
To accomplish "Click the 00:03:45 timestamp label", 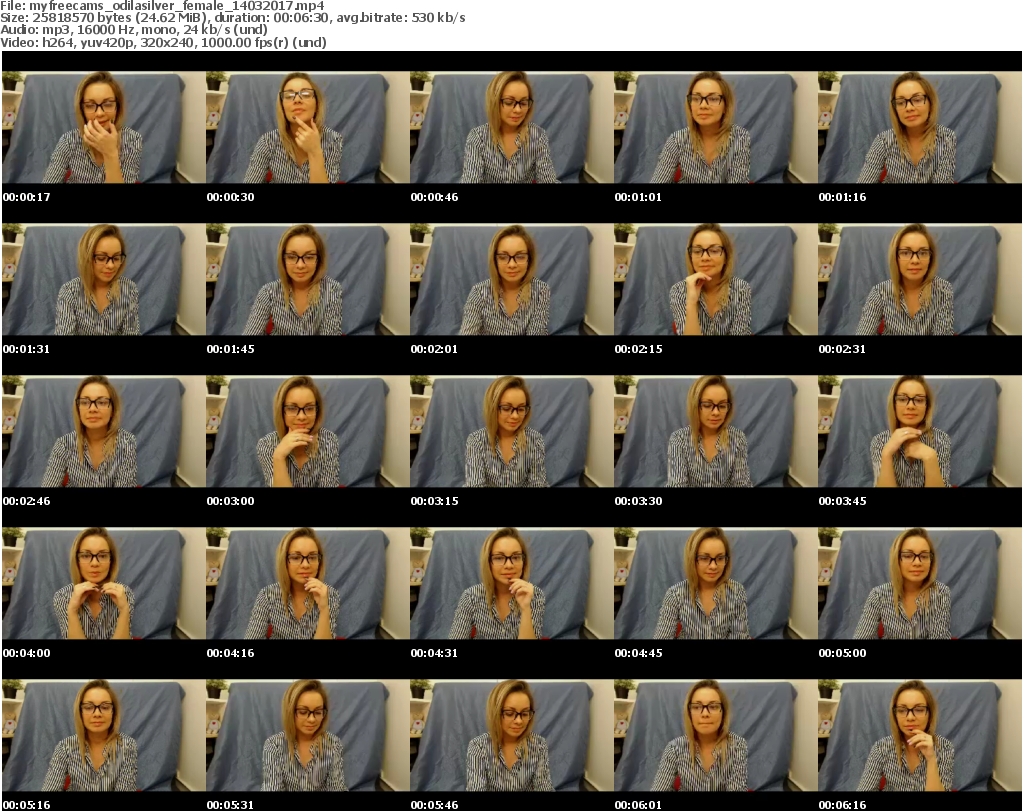I will tap(842, 501).
